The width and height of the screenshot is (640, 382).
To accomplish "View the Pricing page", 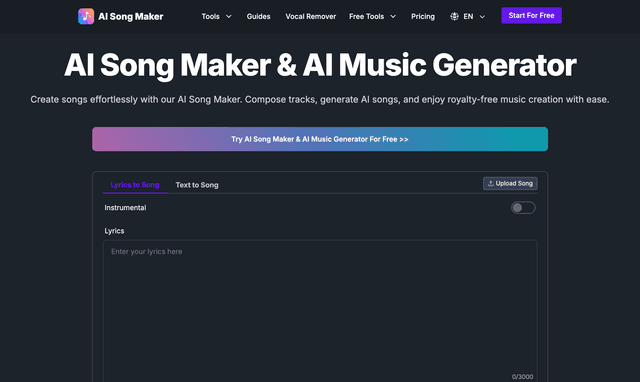I will click(423, 17).
